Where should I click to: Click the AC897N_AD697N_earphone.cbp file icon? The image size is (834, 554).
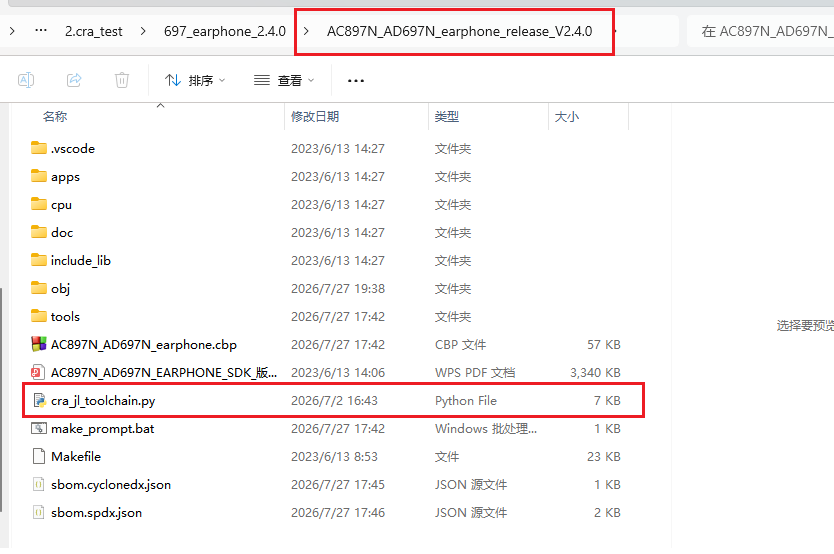[x=39, y=344]
